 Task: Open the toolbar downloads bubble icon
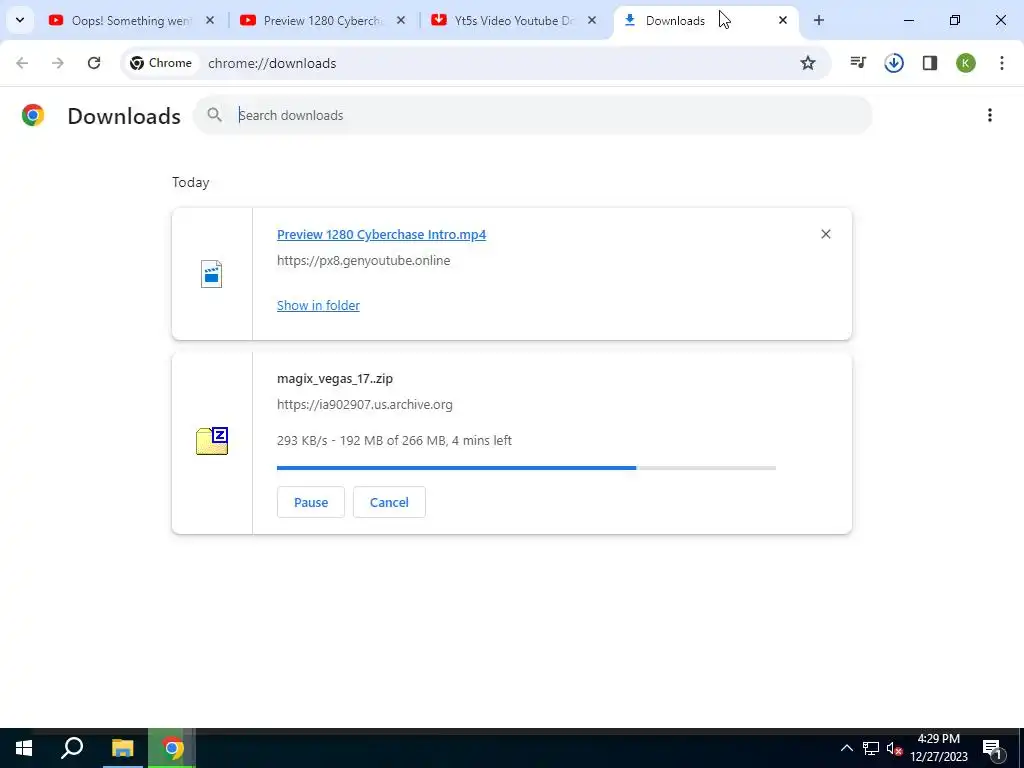tap(894, 63)
